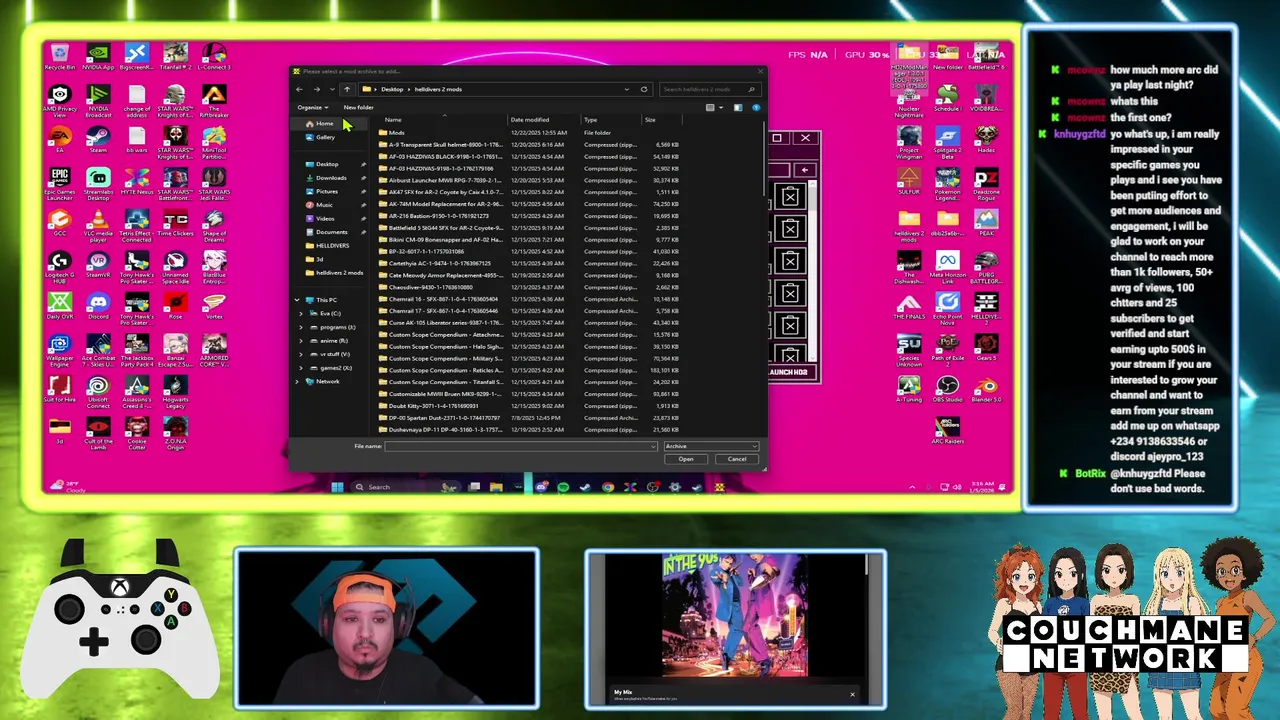Open the address bar history dropdown
Image resolution: width=1280 pixels, height=720 pixels.
[627, 89]
